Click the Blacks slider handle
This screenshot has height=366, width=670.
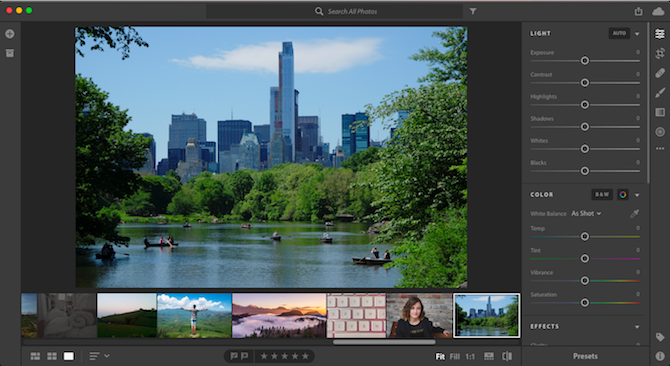point(585,171)
